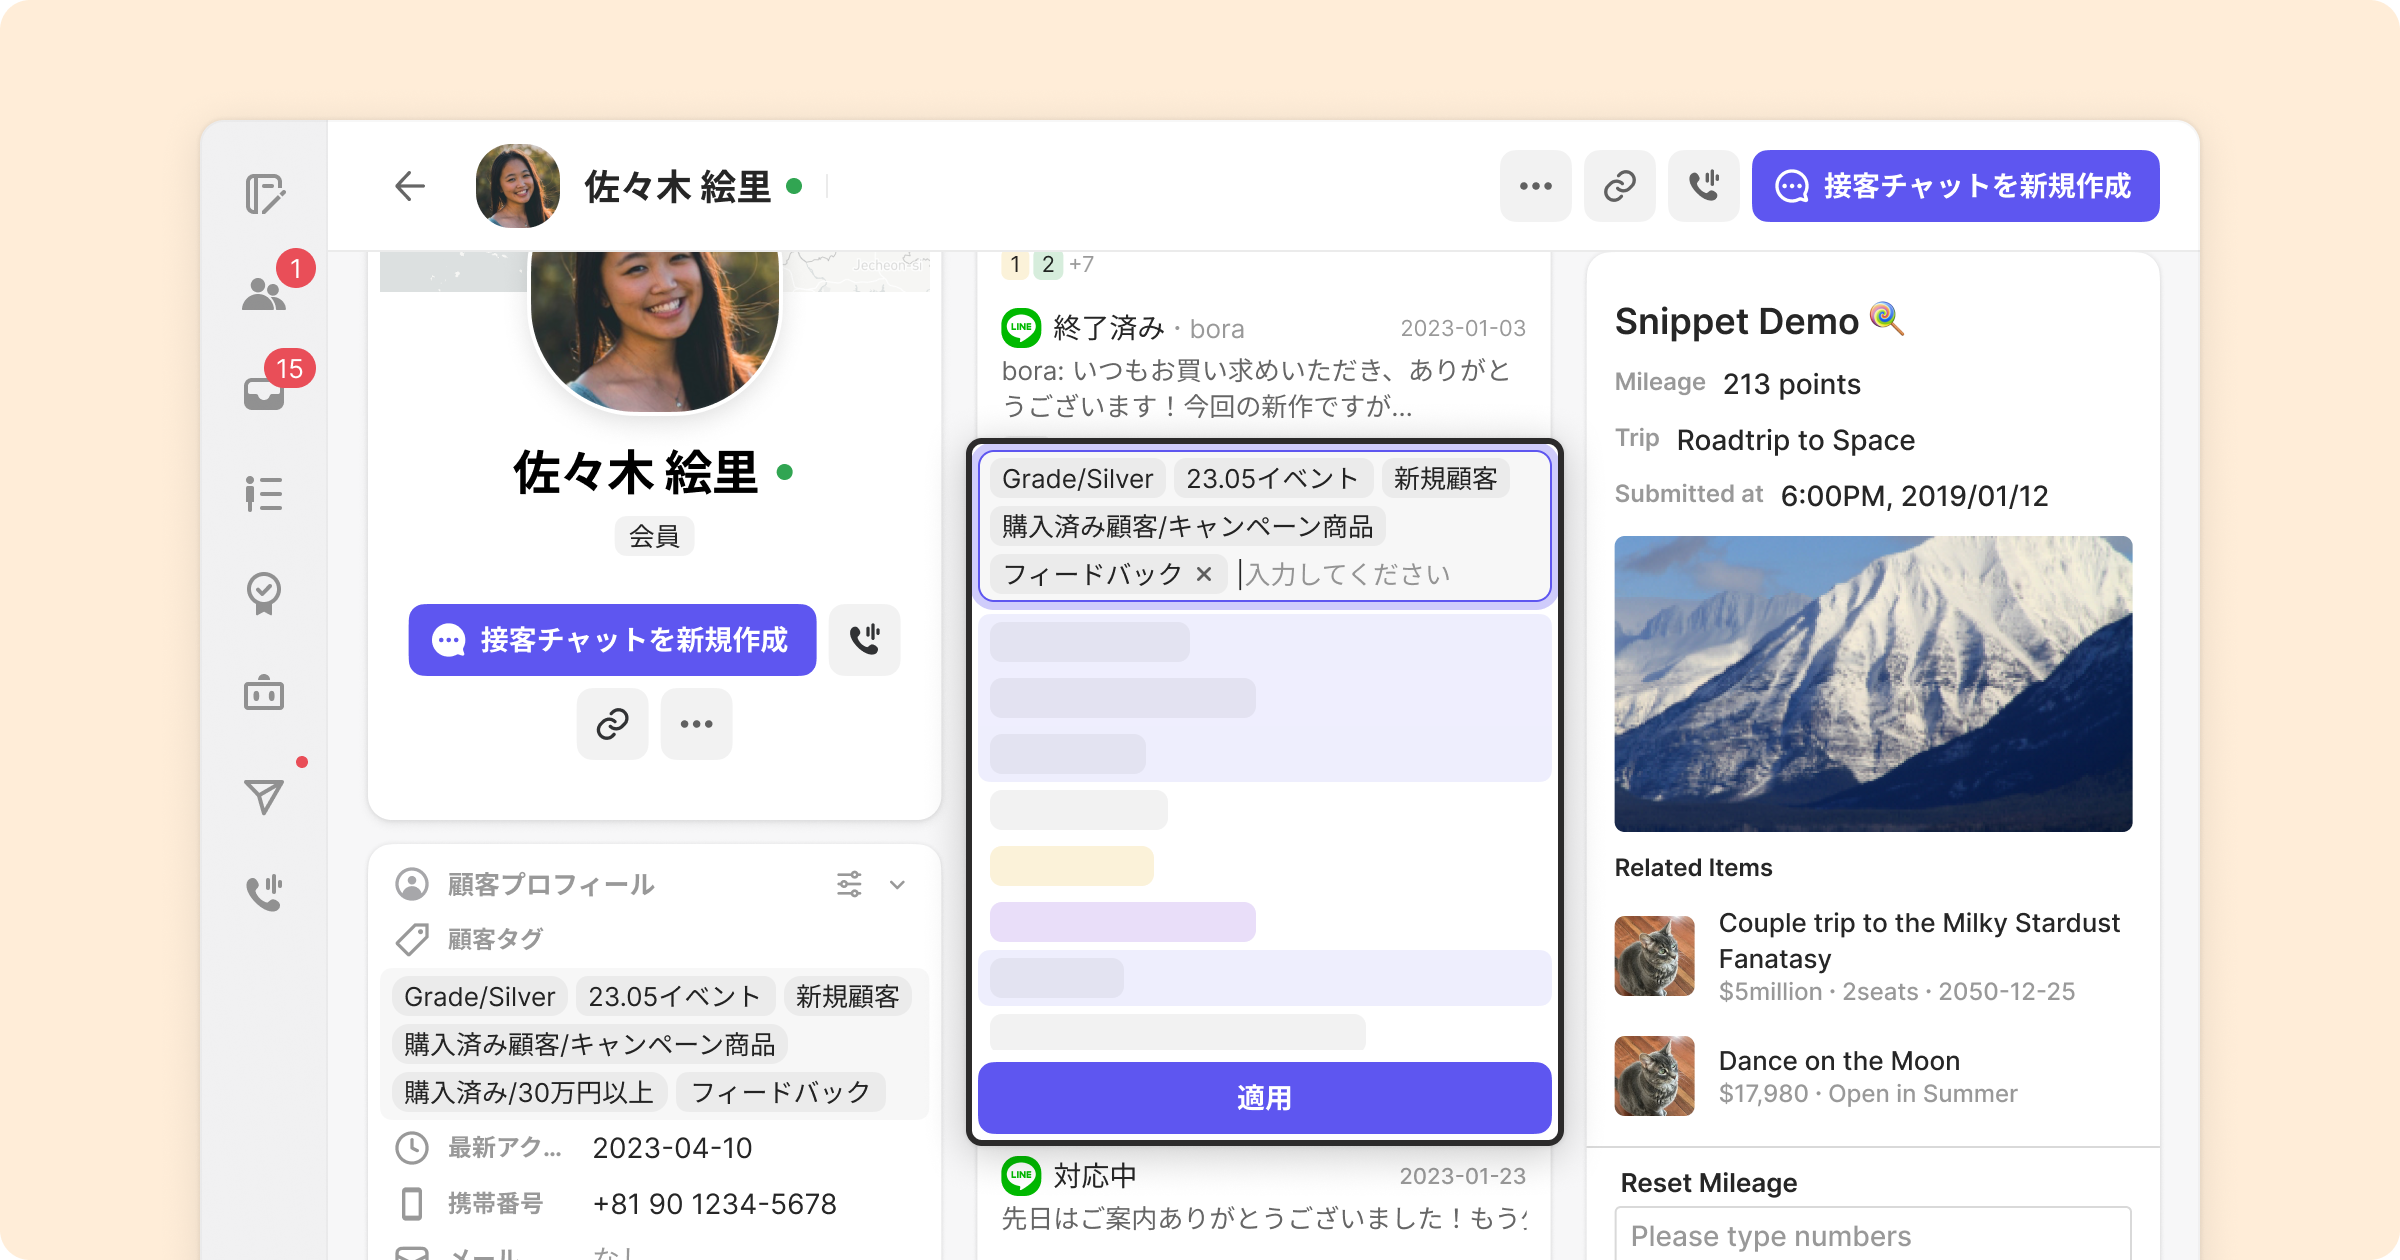Click the copy link icon in header
This screenshot has width=2400, height=1260.
coord(1620,186)
